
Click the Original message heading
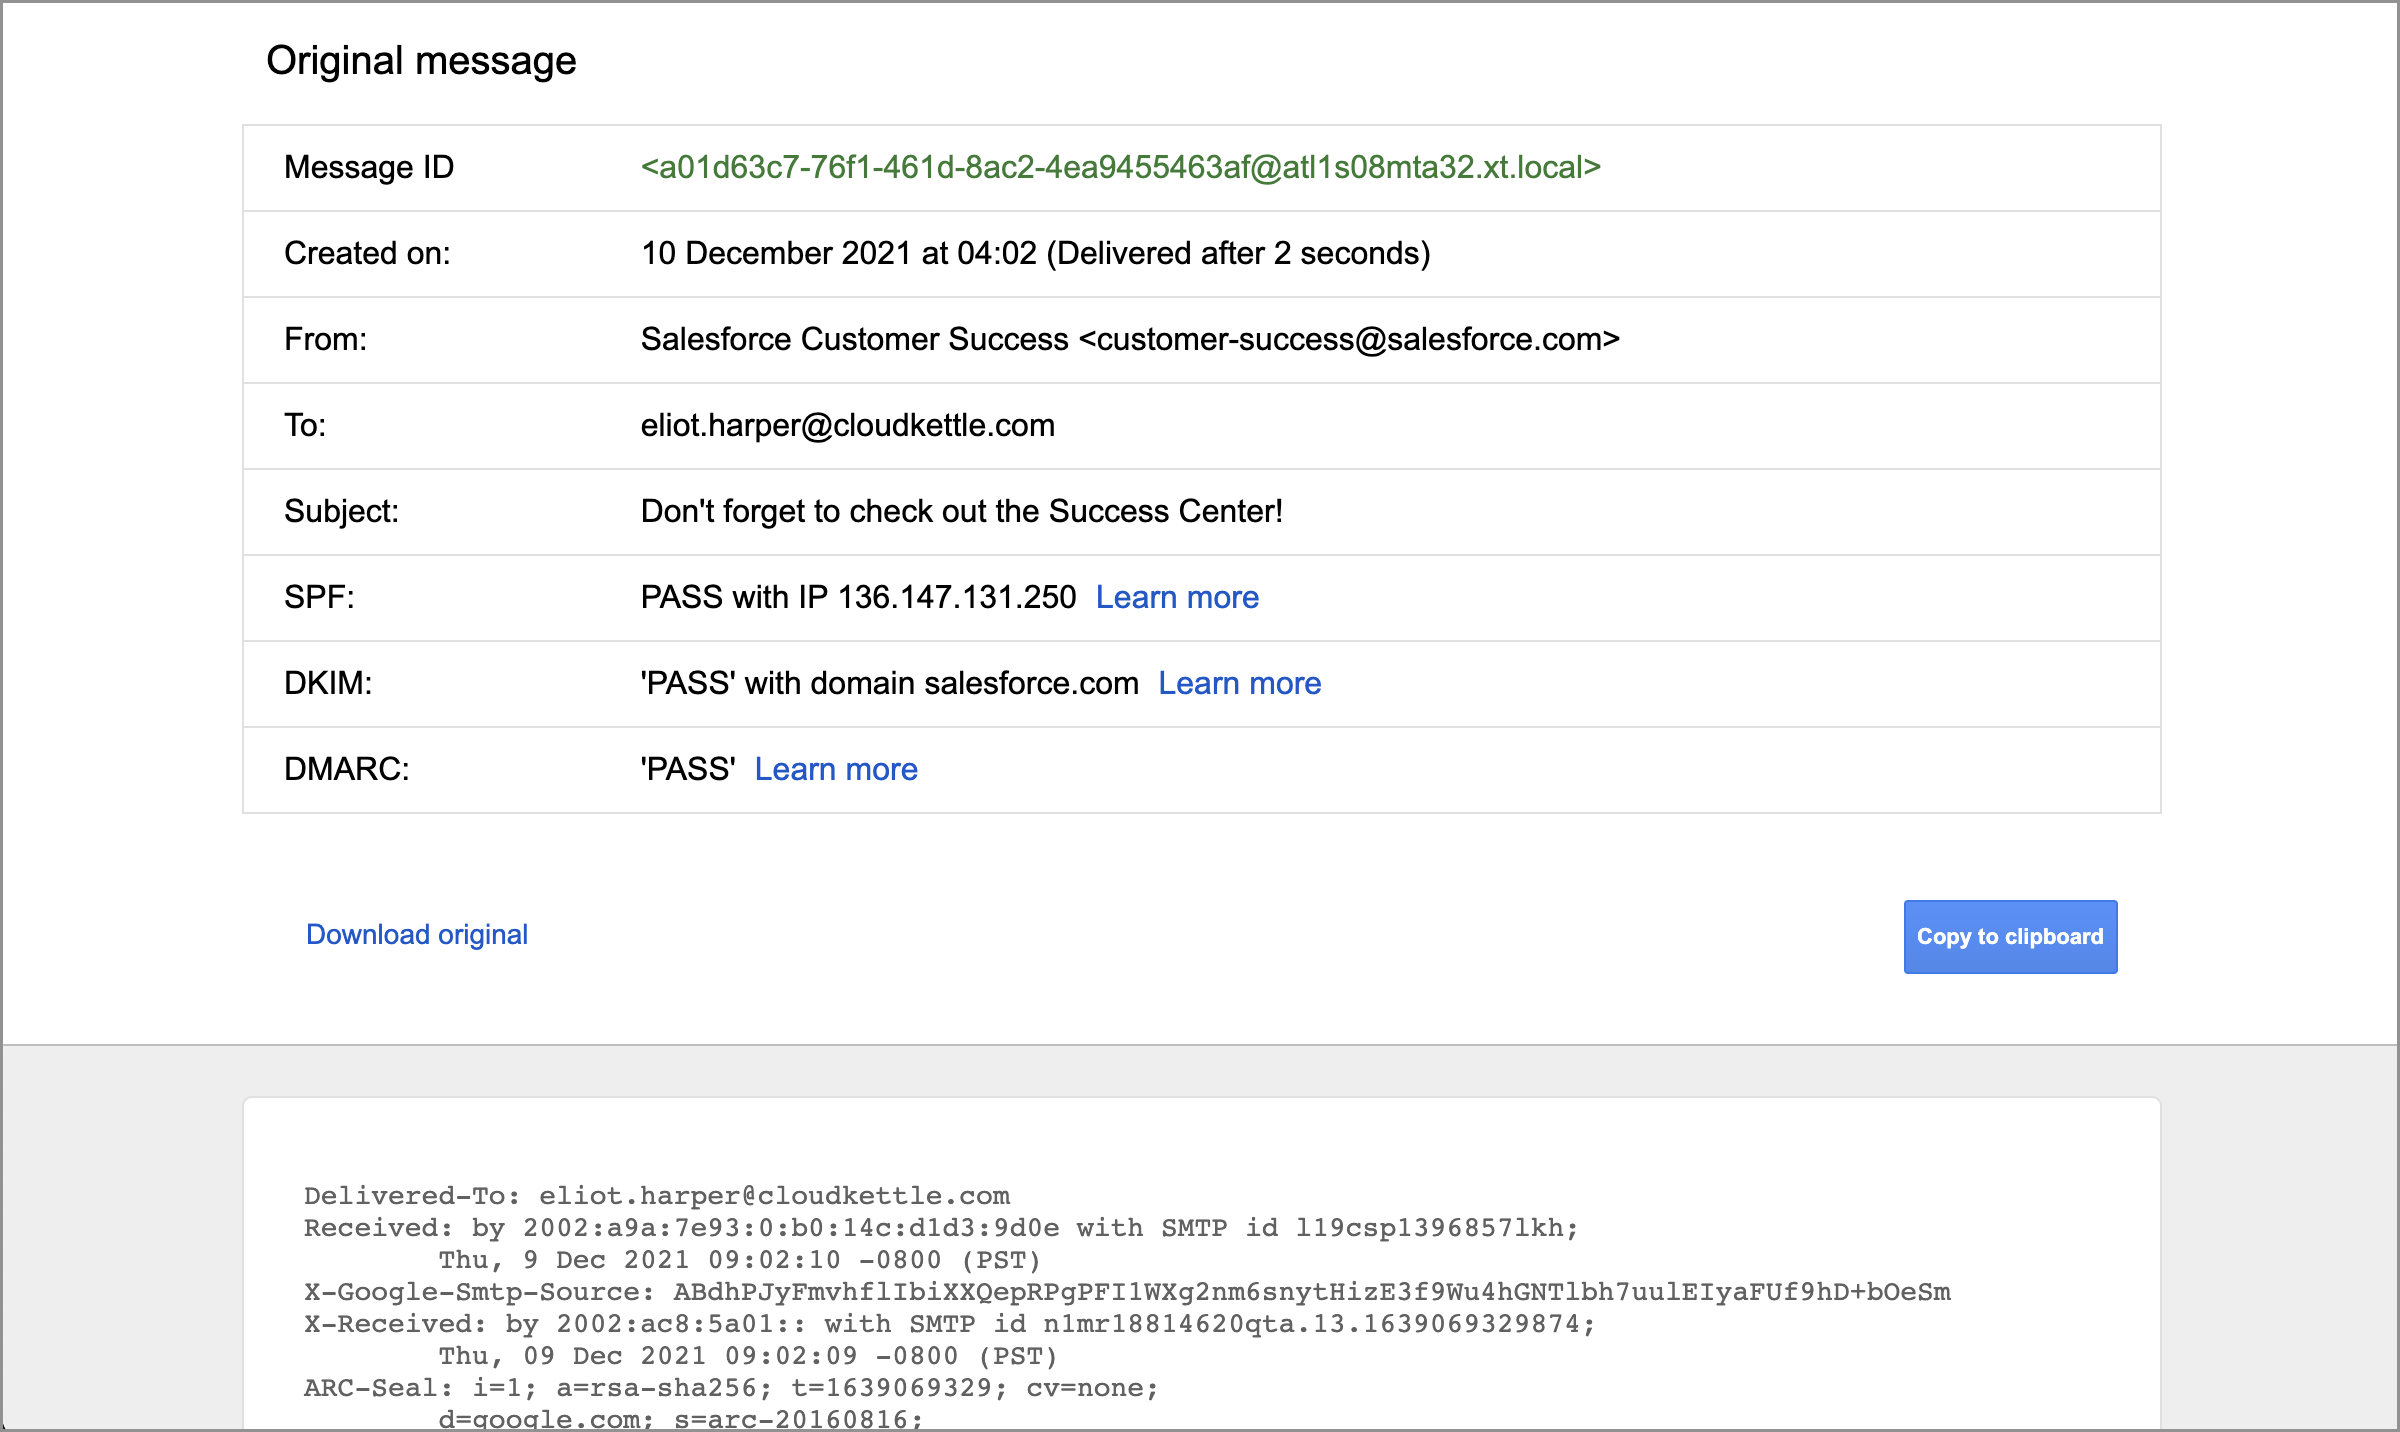tap(421, 61)
